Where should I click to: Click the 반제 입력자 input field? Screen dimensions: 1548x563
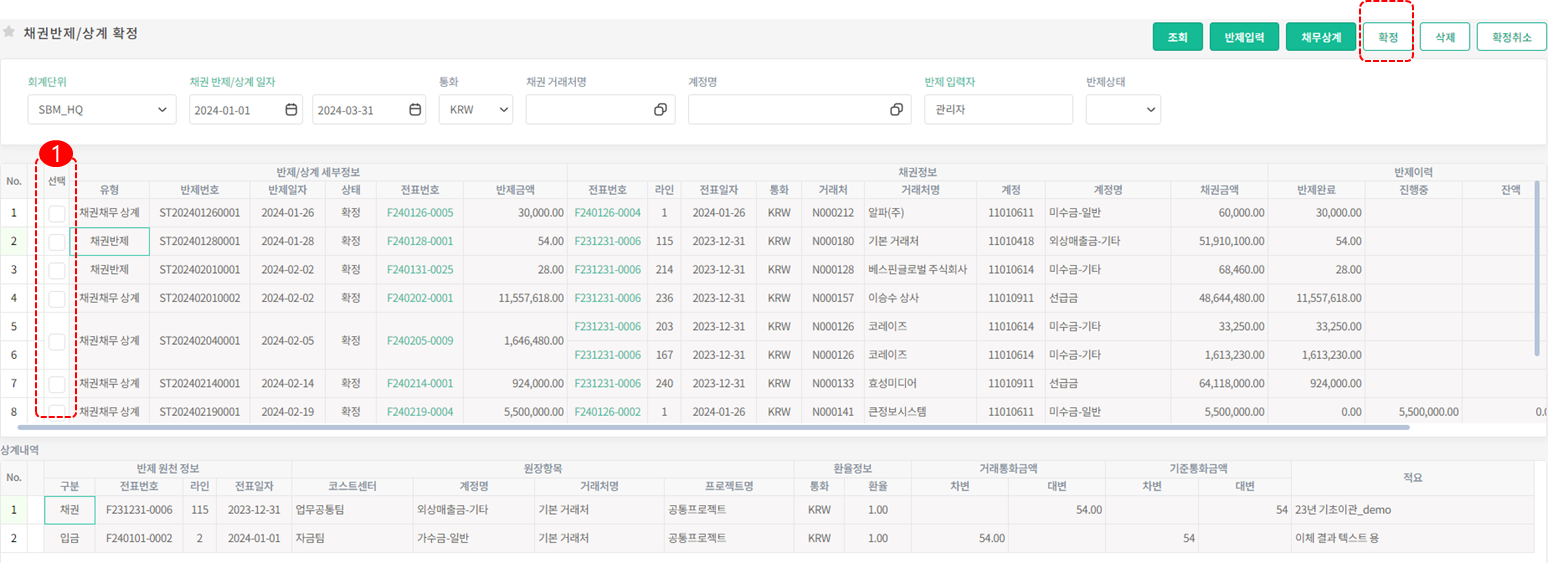(997, 110)
